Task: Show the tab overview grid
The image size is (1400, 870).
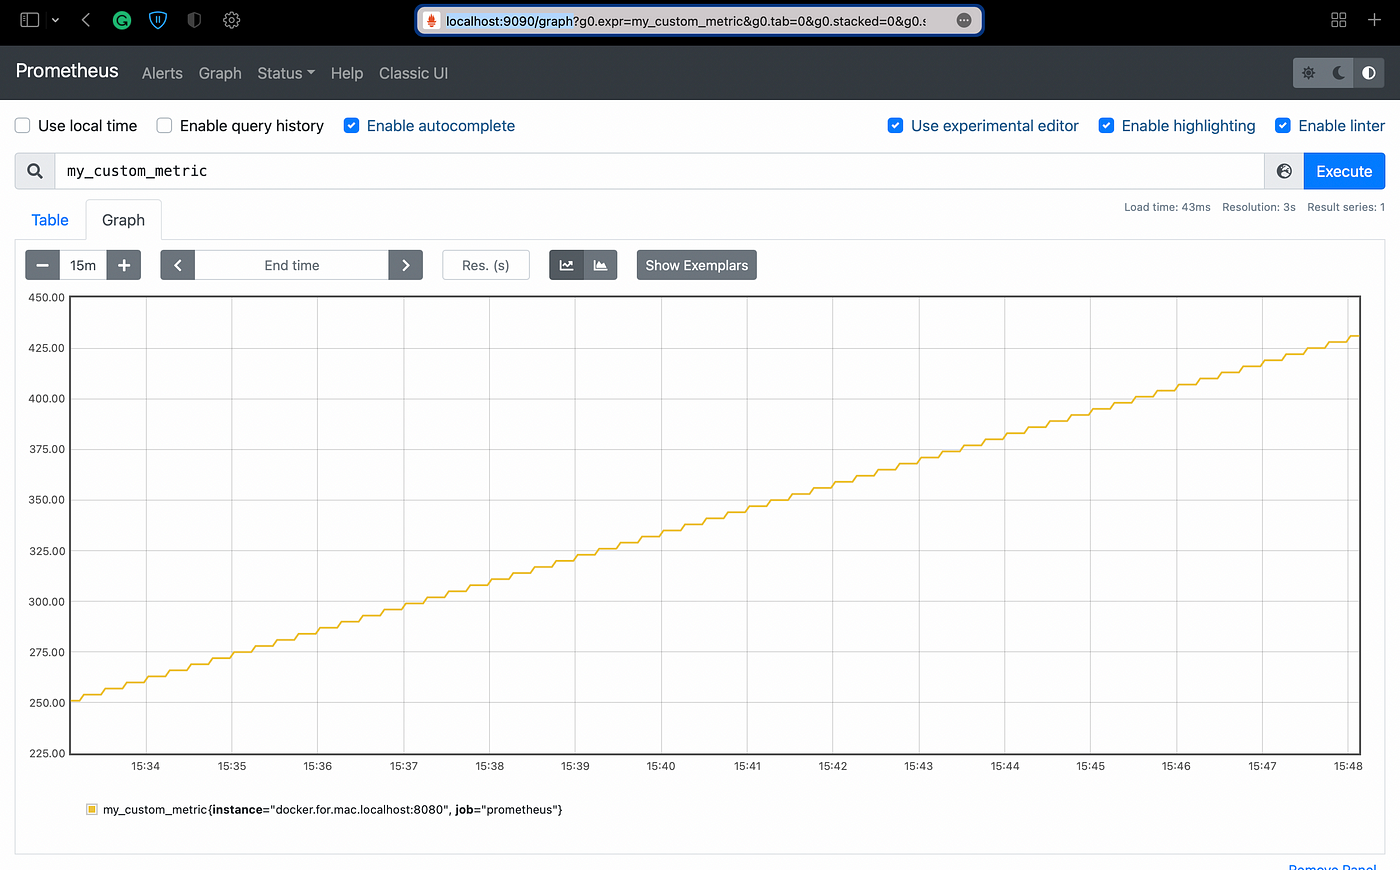Action: pyautogui.click(x=1339, y=20)
